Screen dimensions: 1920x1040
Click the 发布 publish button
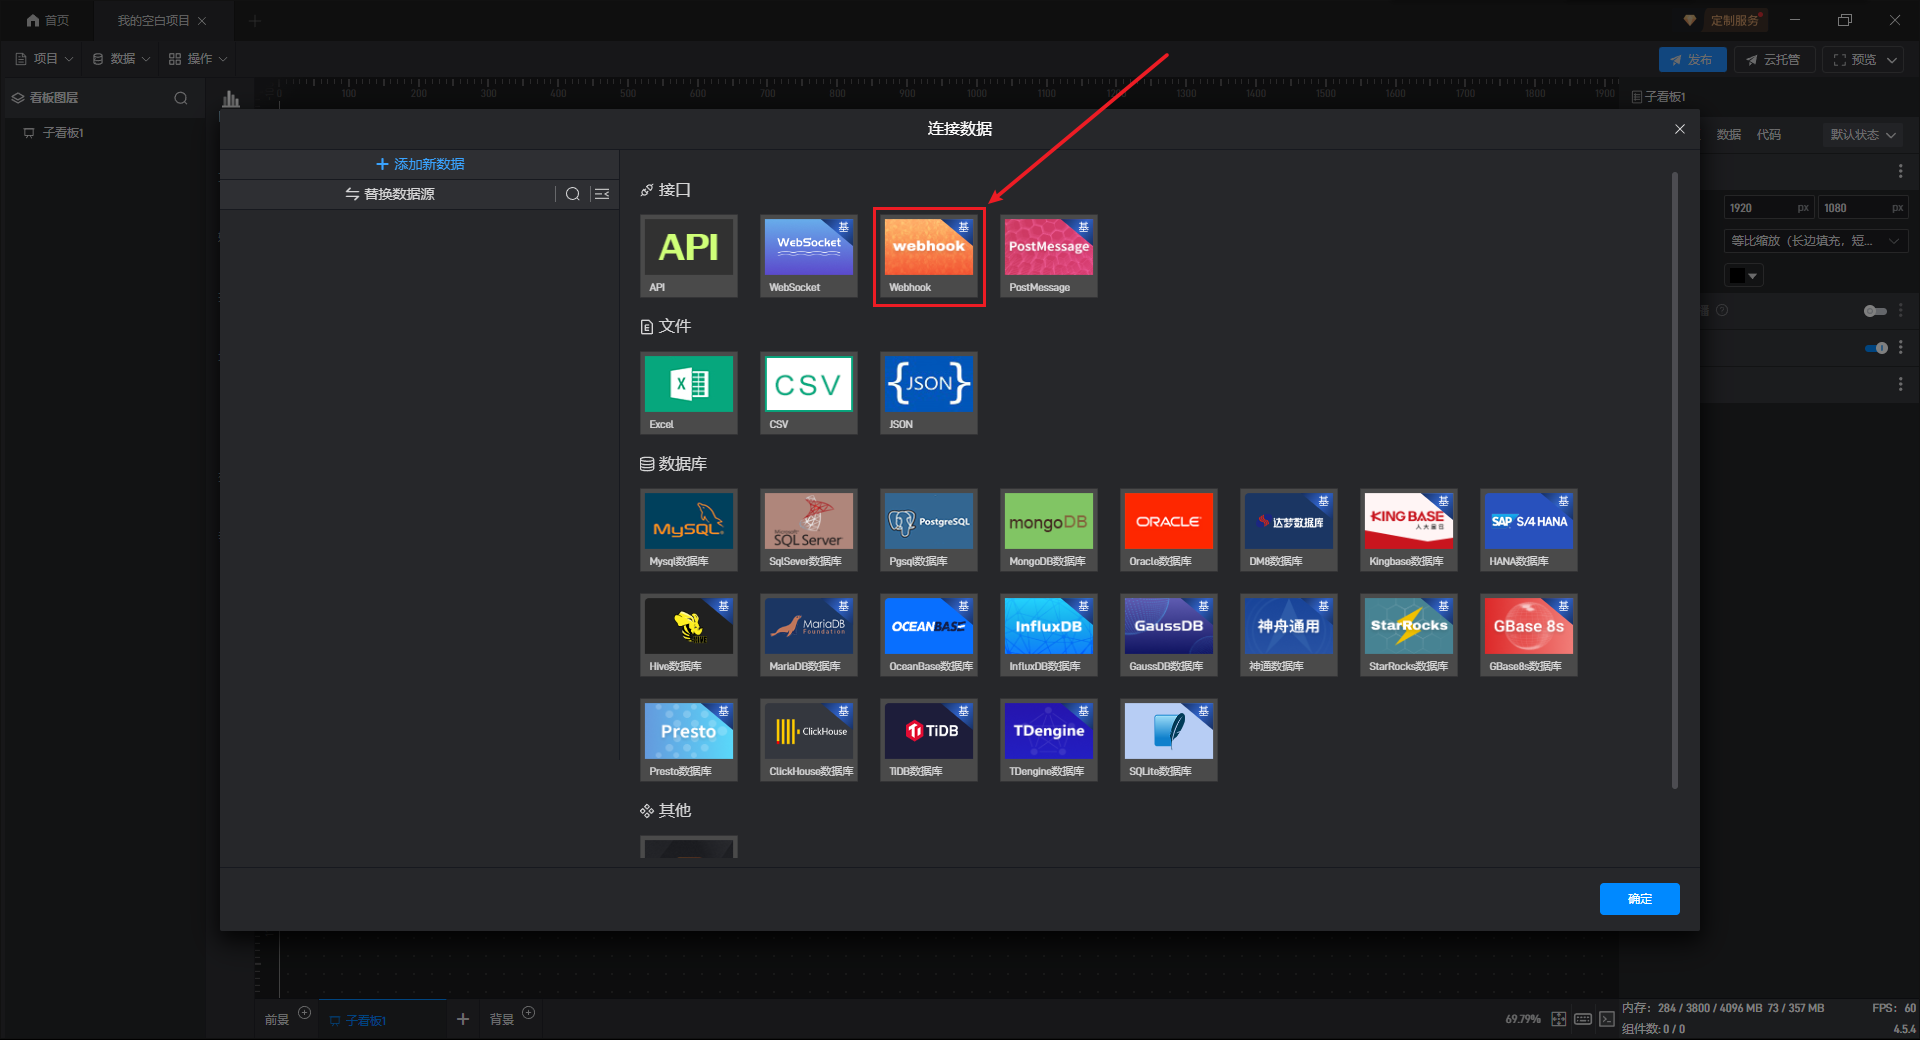(1692, 60)
